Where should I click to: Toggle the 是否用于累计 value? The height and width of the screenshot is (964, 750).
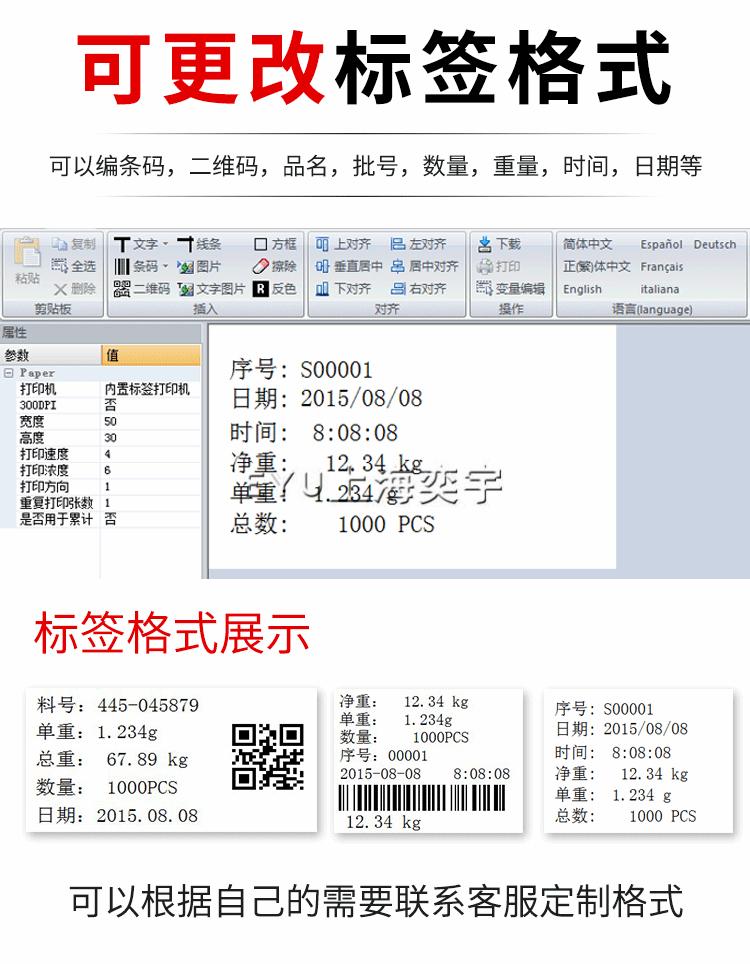coord(110,519)
